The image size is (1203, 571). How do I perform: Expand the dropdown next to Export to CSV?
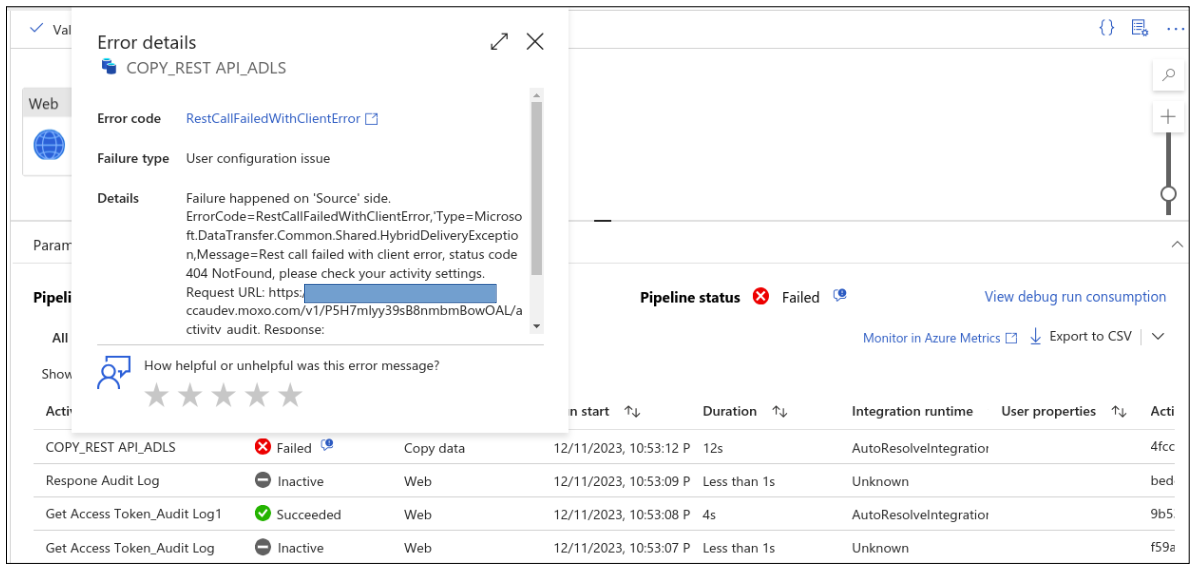coord(1158,337)
